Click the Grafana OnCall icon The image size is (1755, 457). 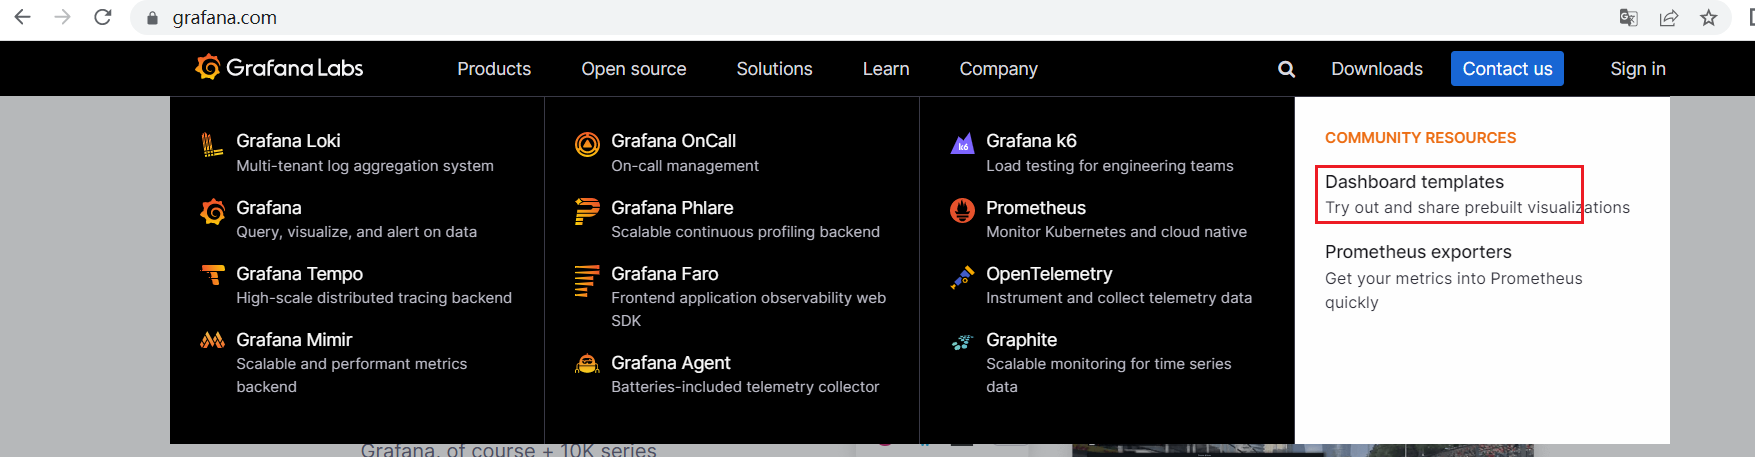point(587,144)
